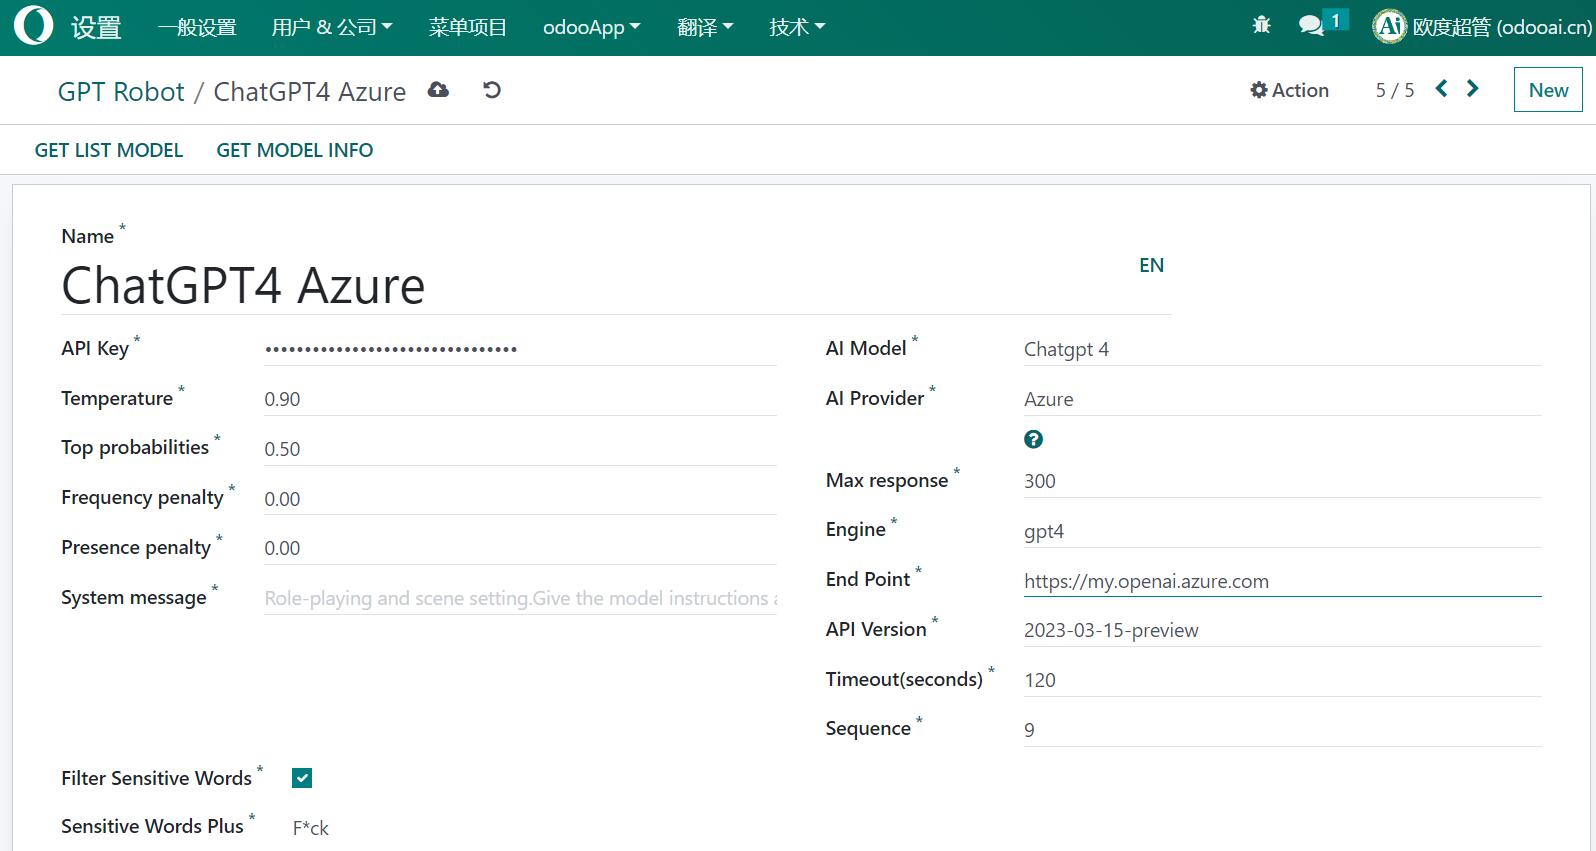Open the 技术 dropdown menu

796,27
